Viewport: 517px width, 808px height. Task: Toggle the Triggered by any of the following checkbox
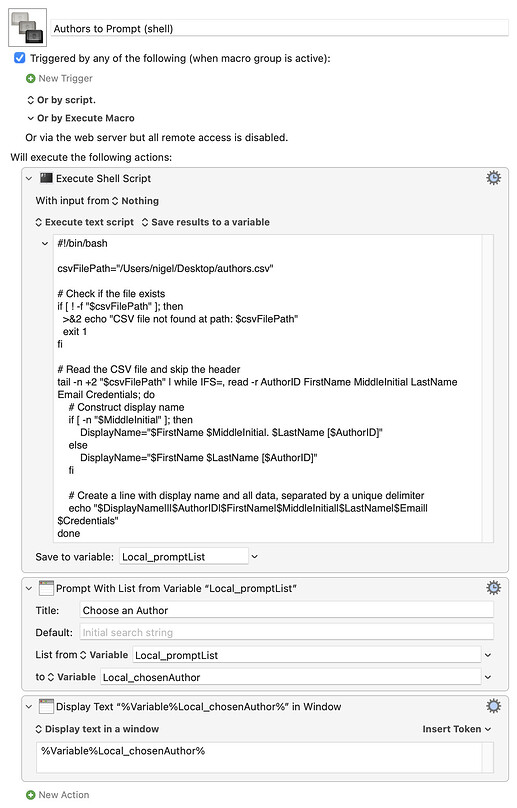[20, 58]
